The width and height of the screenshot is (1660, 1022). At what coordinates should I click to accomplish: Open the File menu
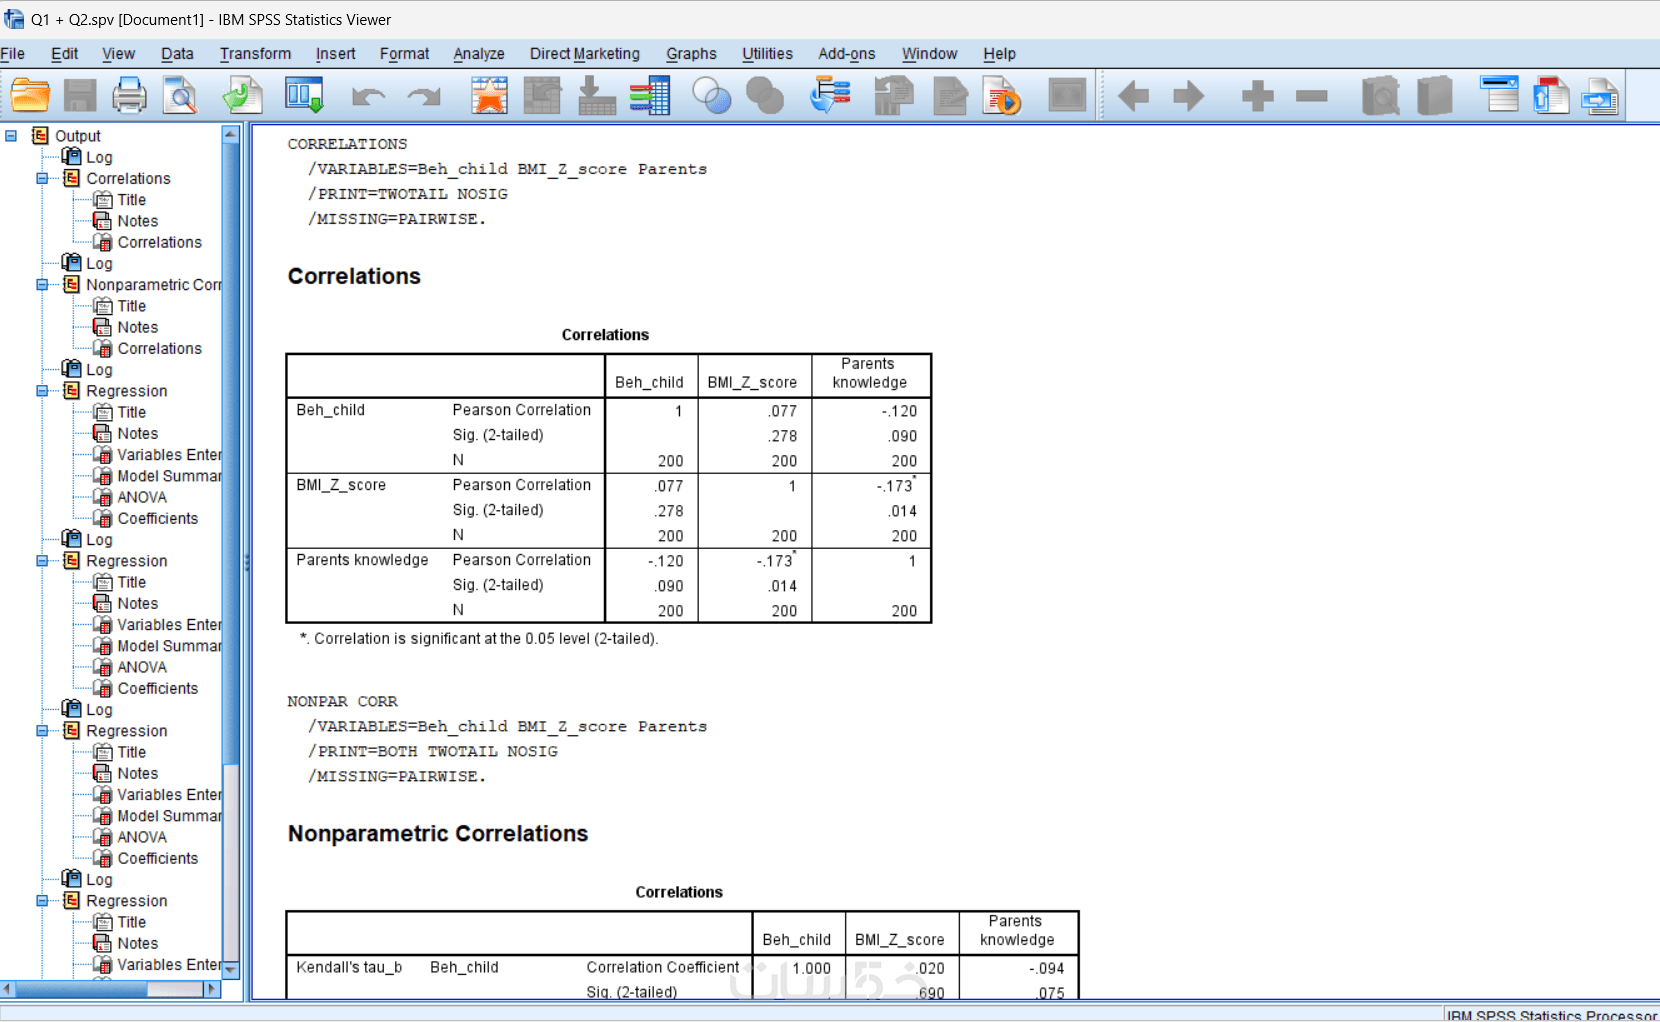(x=13, y=54)
